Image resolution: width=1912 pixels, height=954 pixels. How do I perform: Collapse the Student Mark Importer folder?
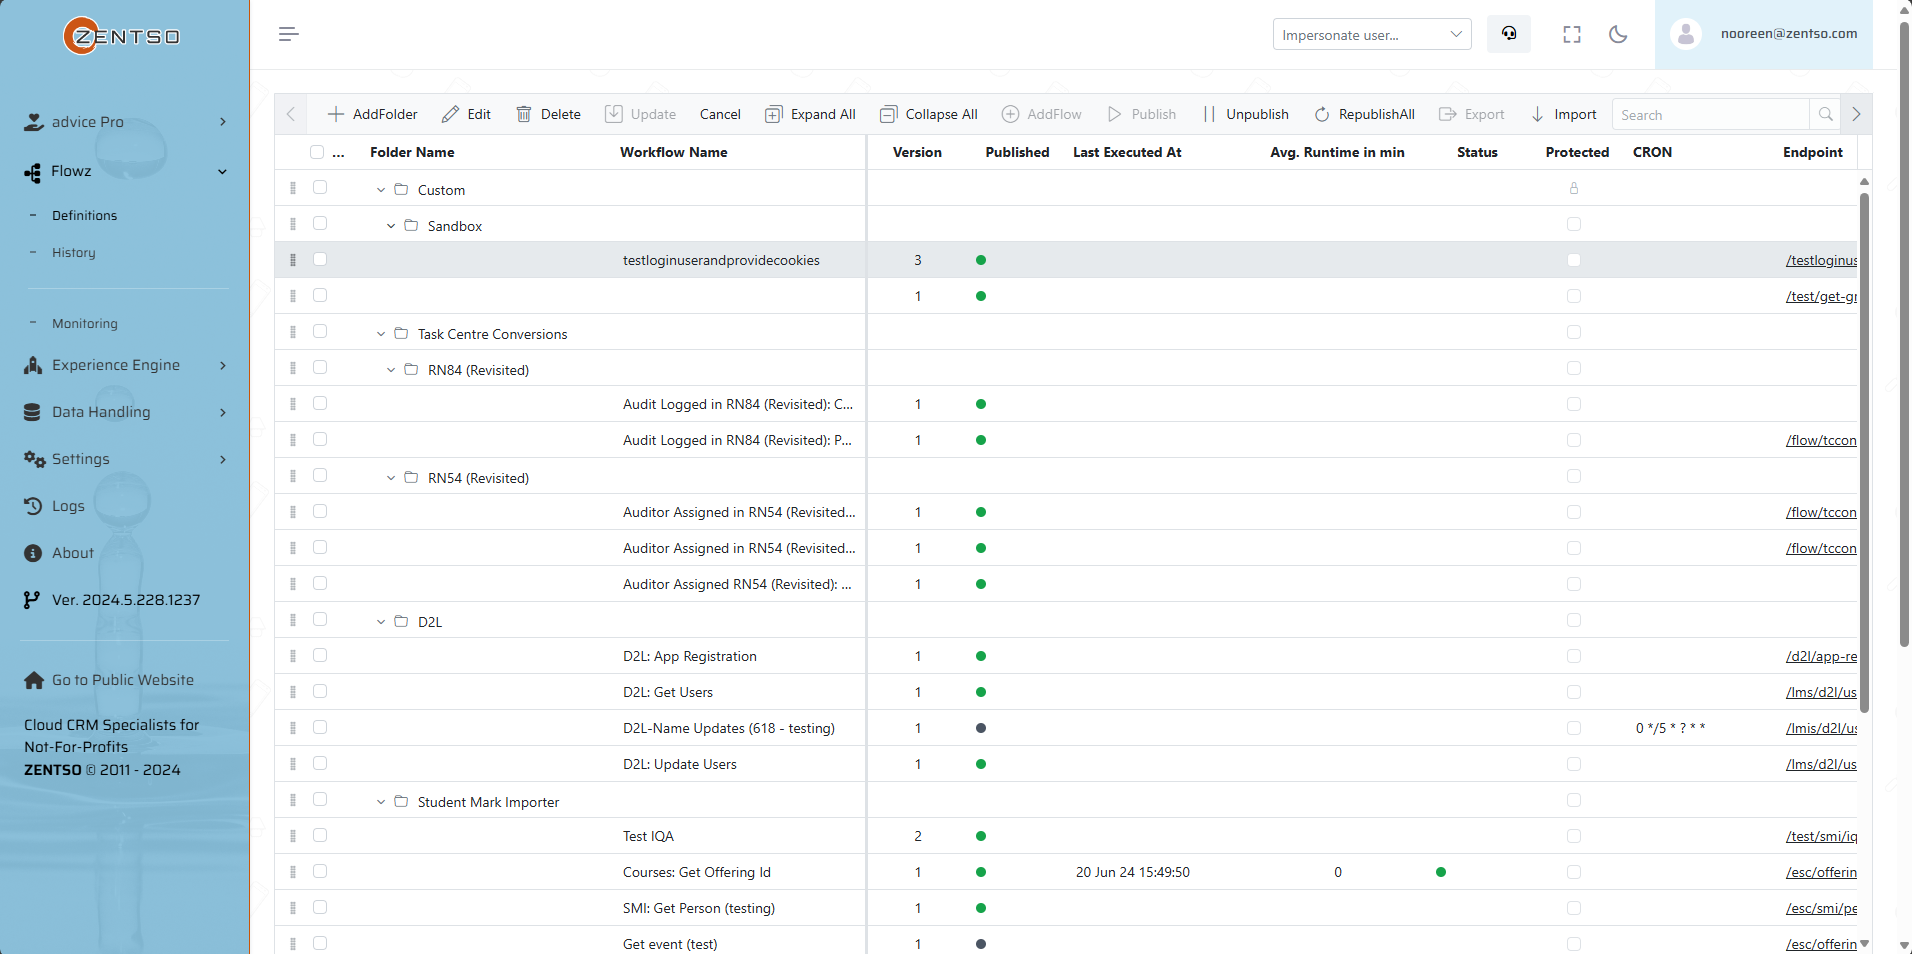tap(381, 802)
